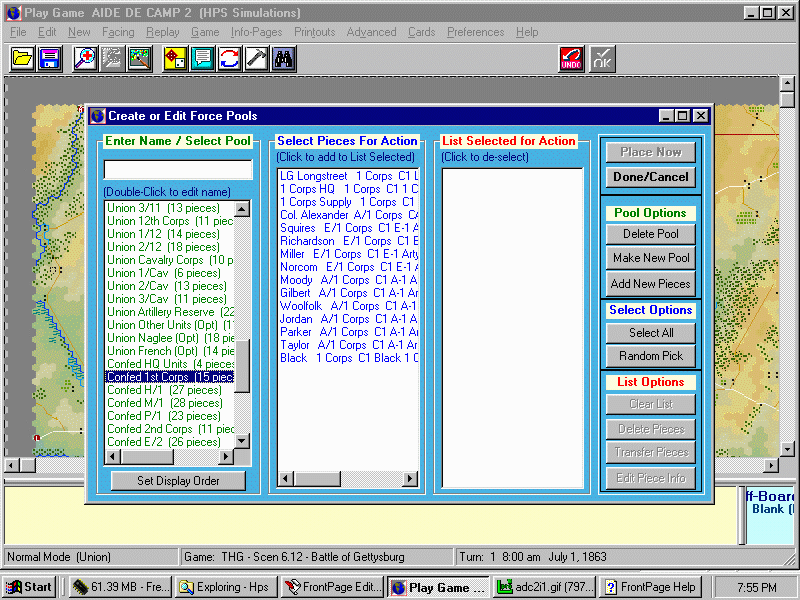Add 'LG Longstreet' piece to the list
The height and width of the screenshot is (600, 800).
tap(348, 176)
